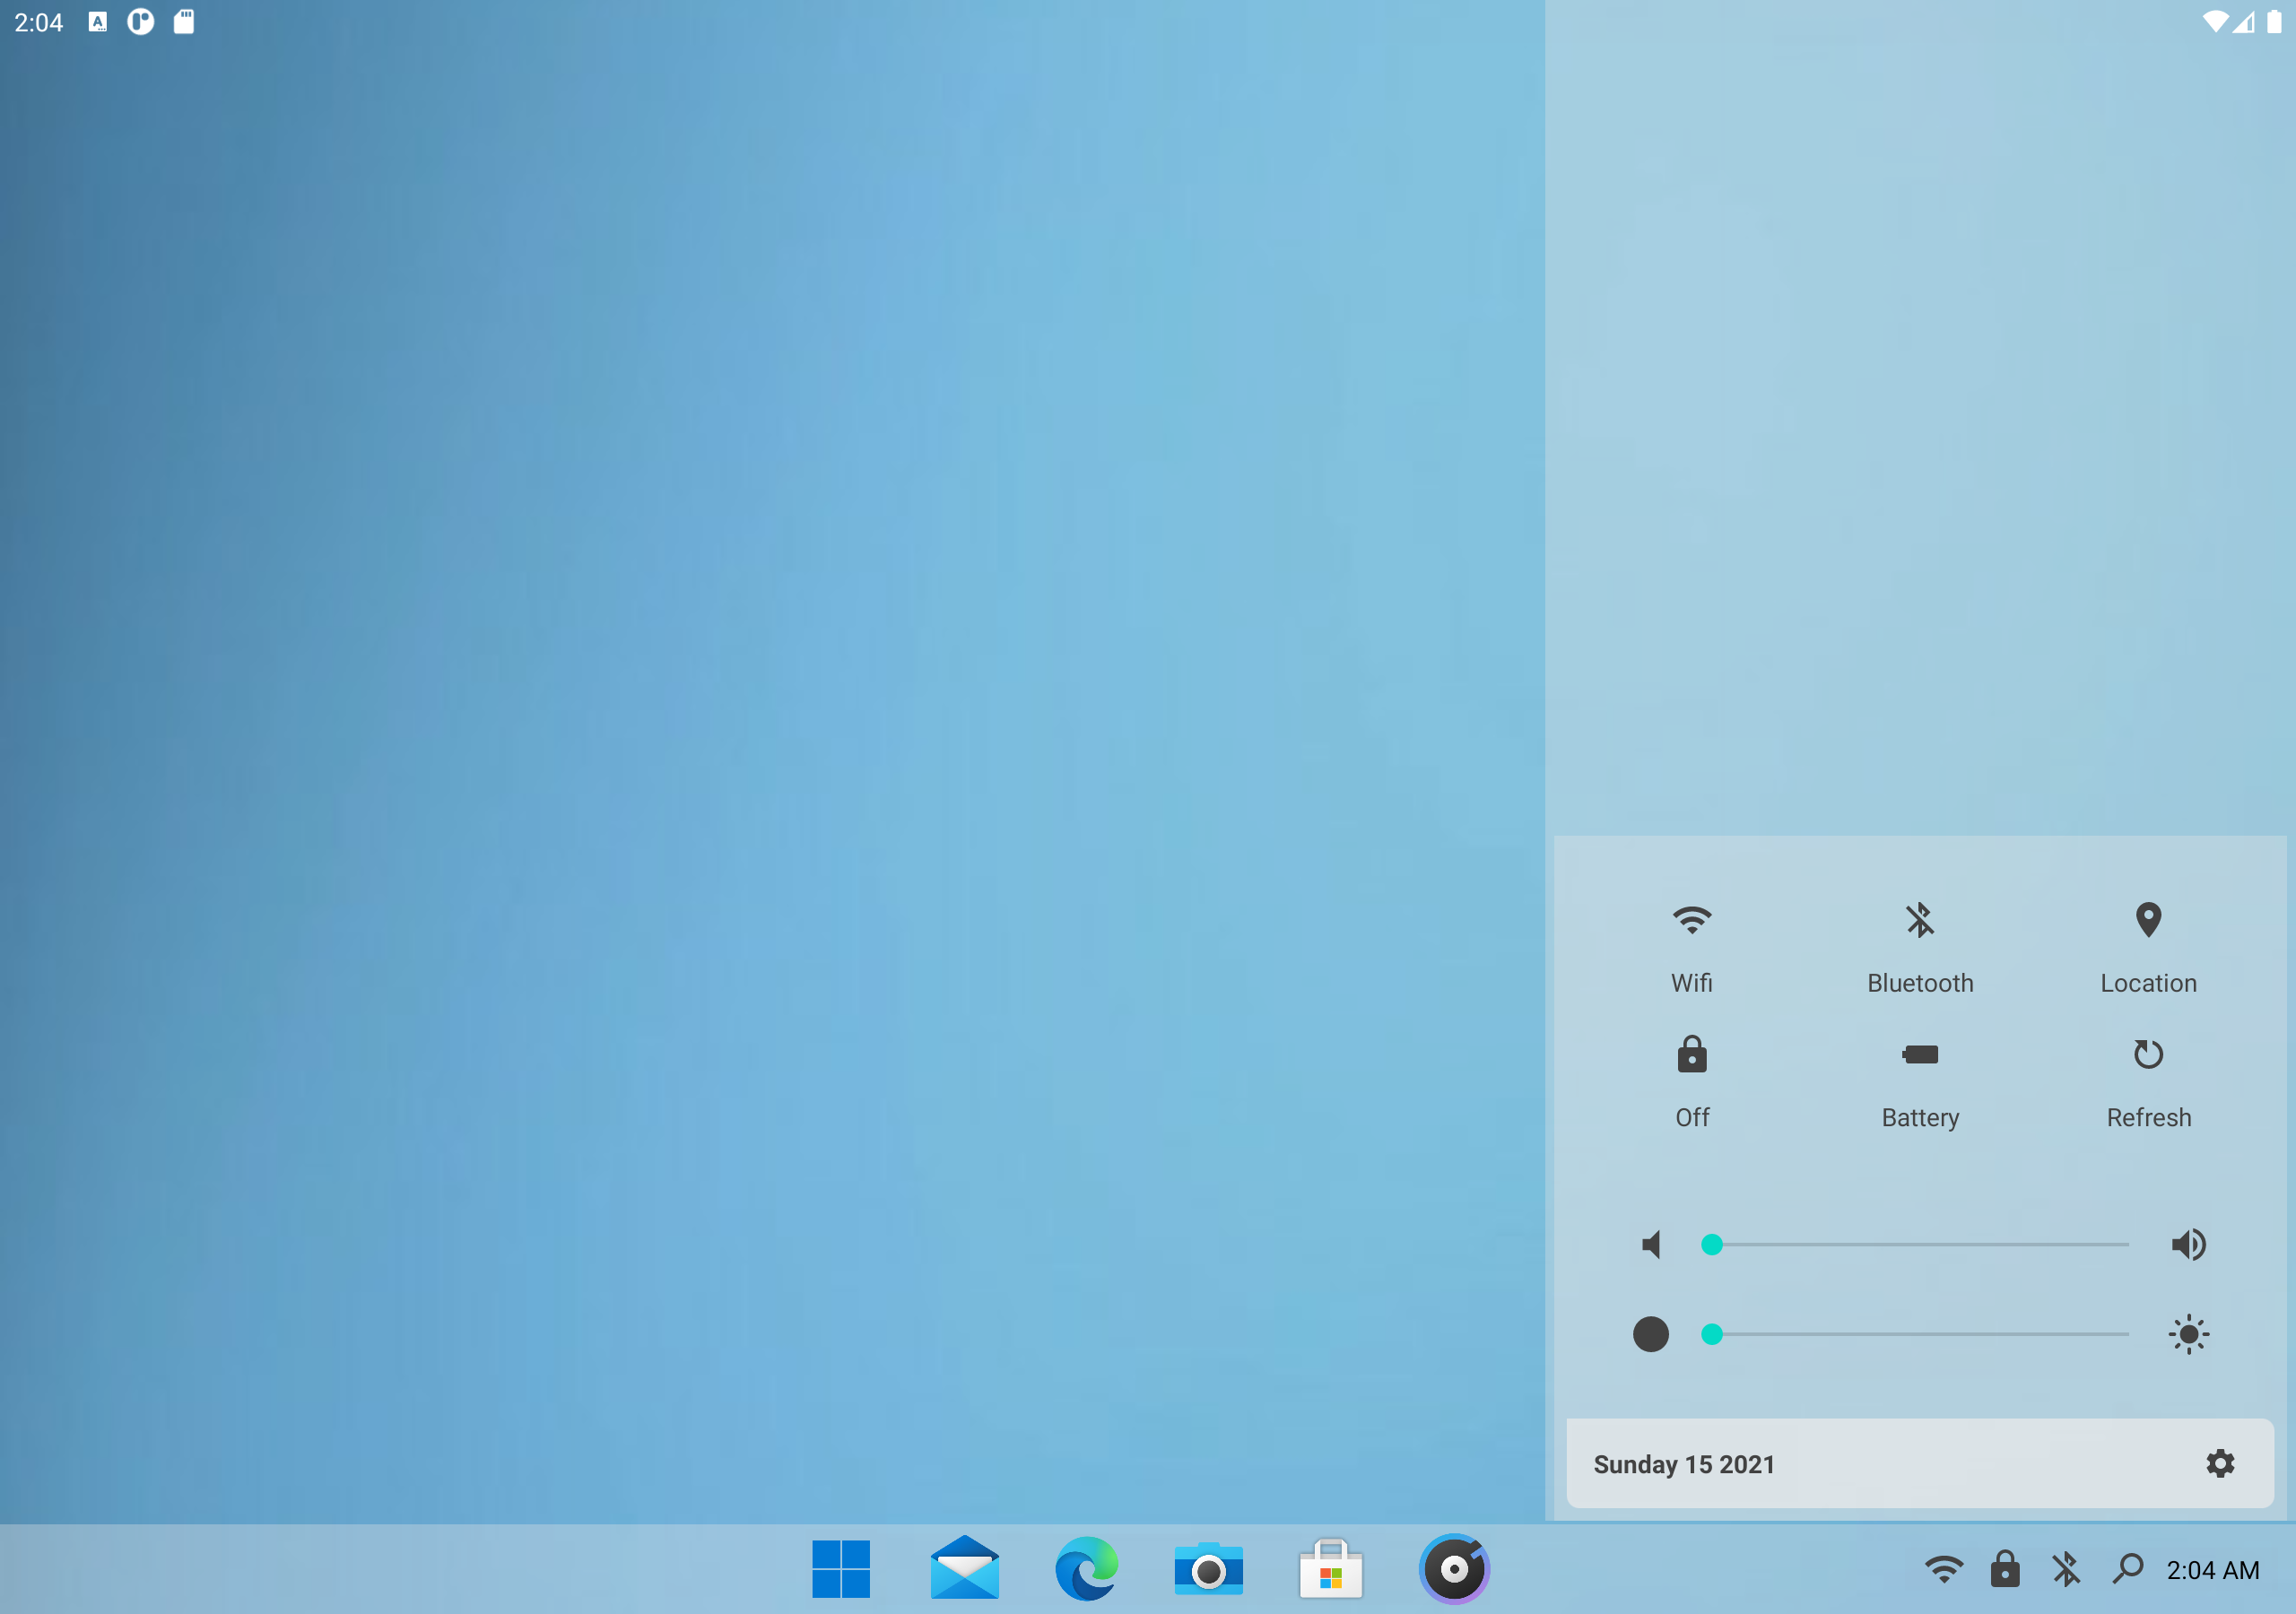The width and height of the screenshot is (2296, 1614).
Task: Launch the Microsoft Store app
Action: click(1330, 1569)
